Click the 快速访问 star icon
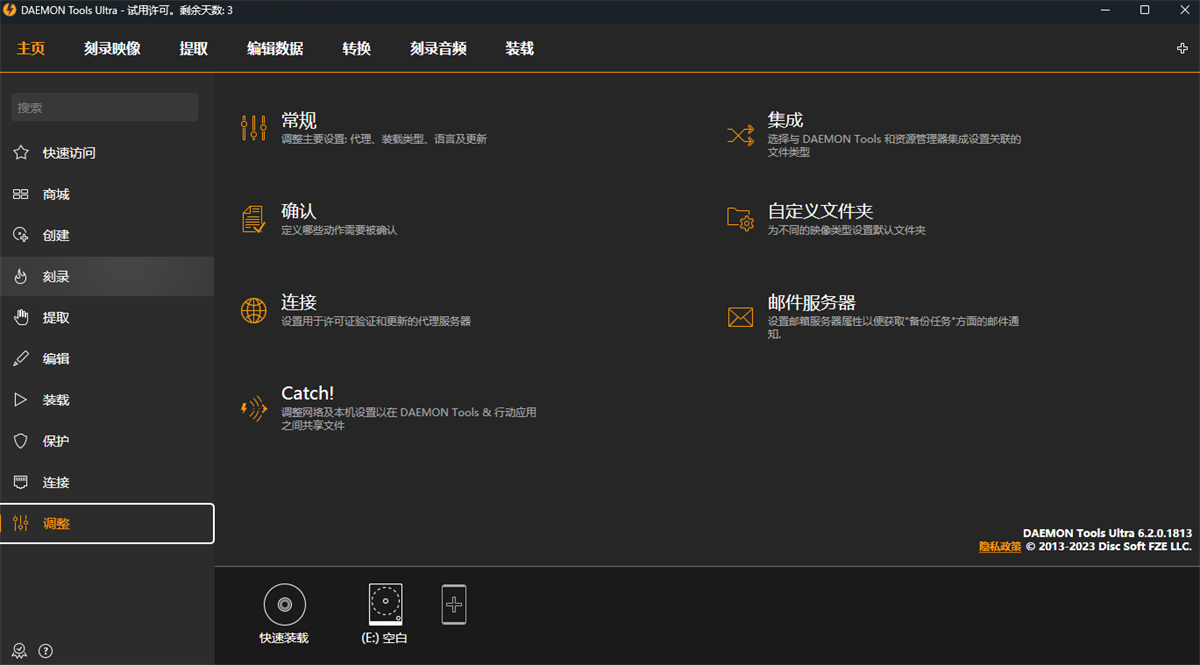1200x665 pixels. (x=21, y=153)
